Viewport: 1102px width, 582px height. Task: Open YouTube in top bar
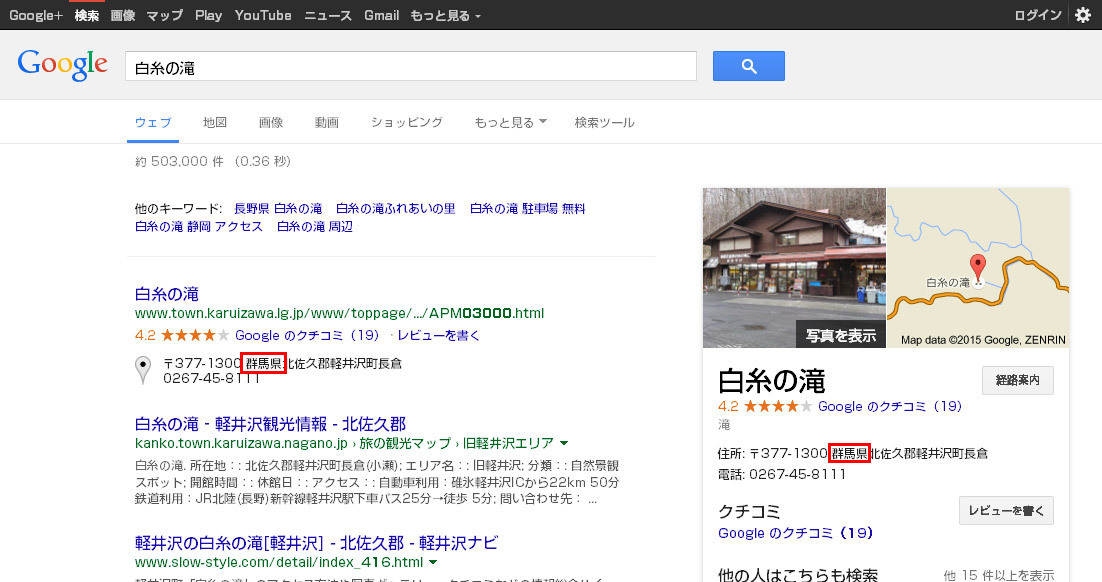(263, 15)
